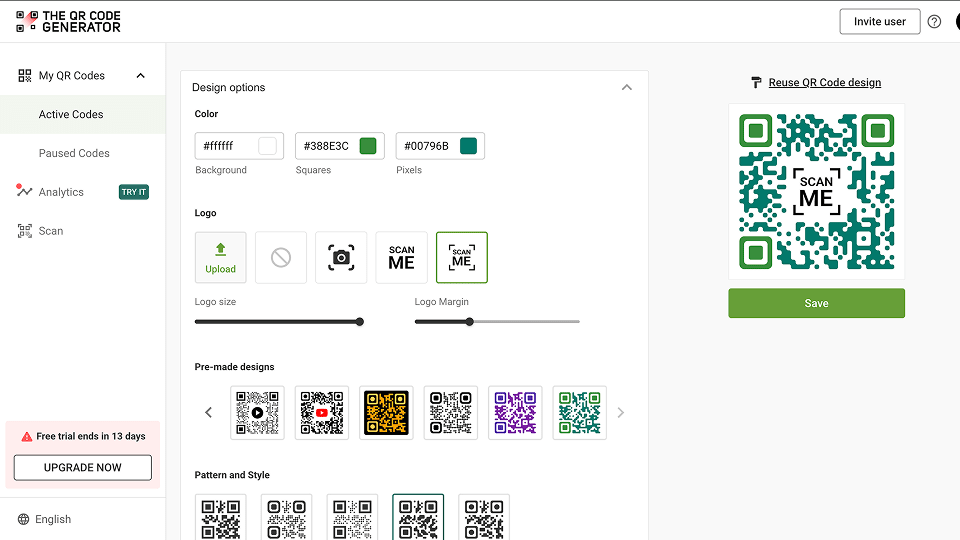Open the Paused Codes section
This screenshot has height=540, width=960.
(x=74, y=154)
